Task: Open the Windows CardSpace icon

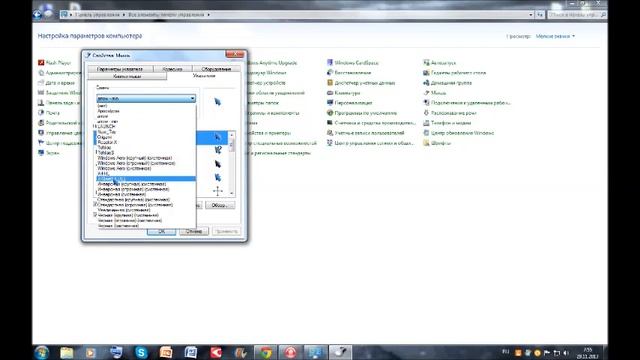Action: coord(353,63)
